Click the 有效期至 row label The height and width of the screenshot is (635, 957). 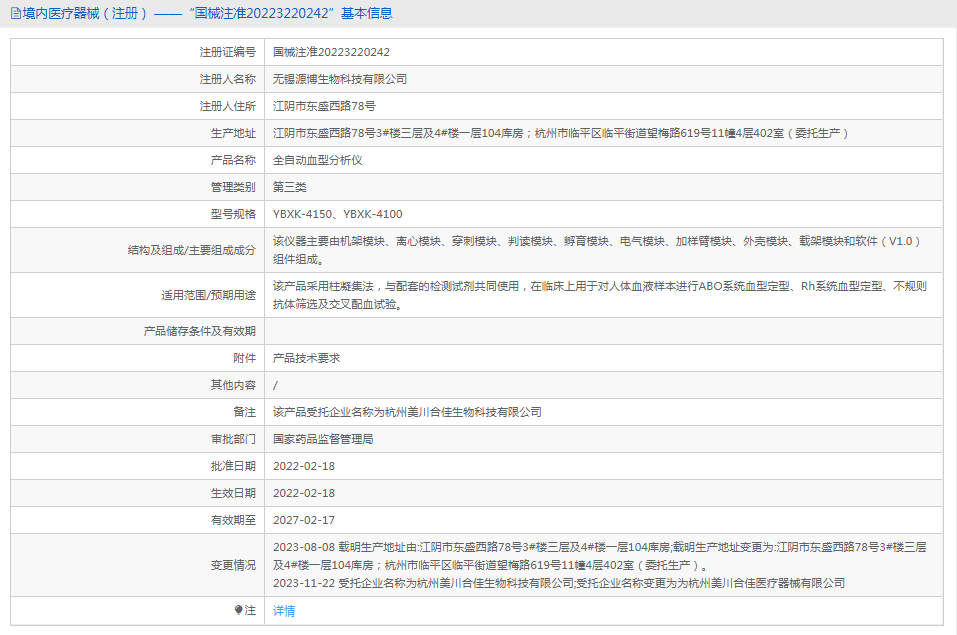tap(233, 520)
